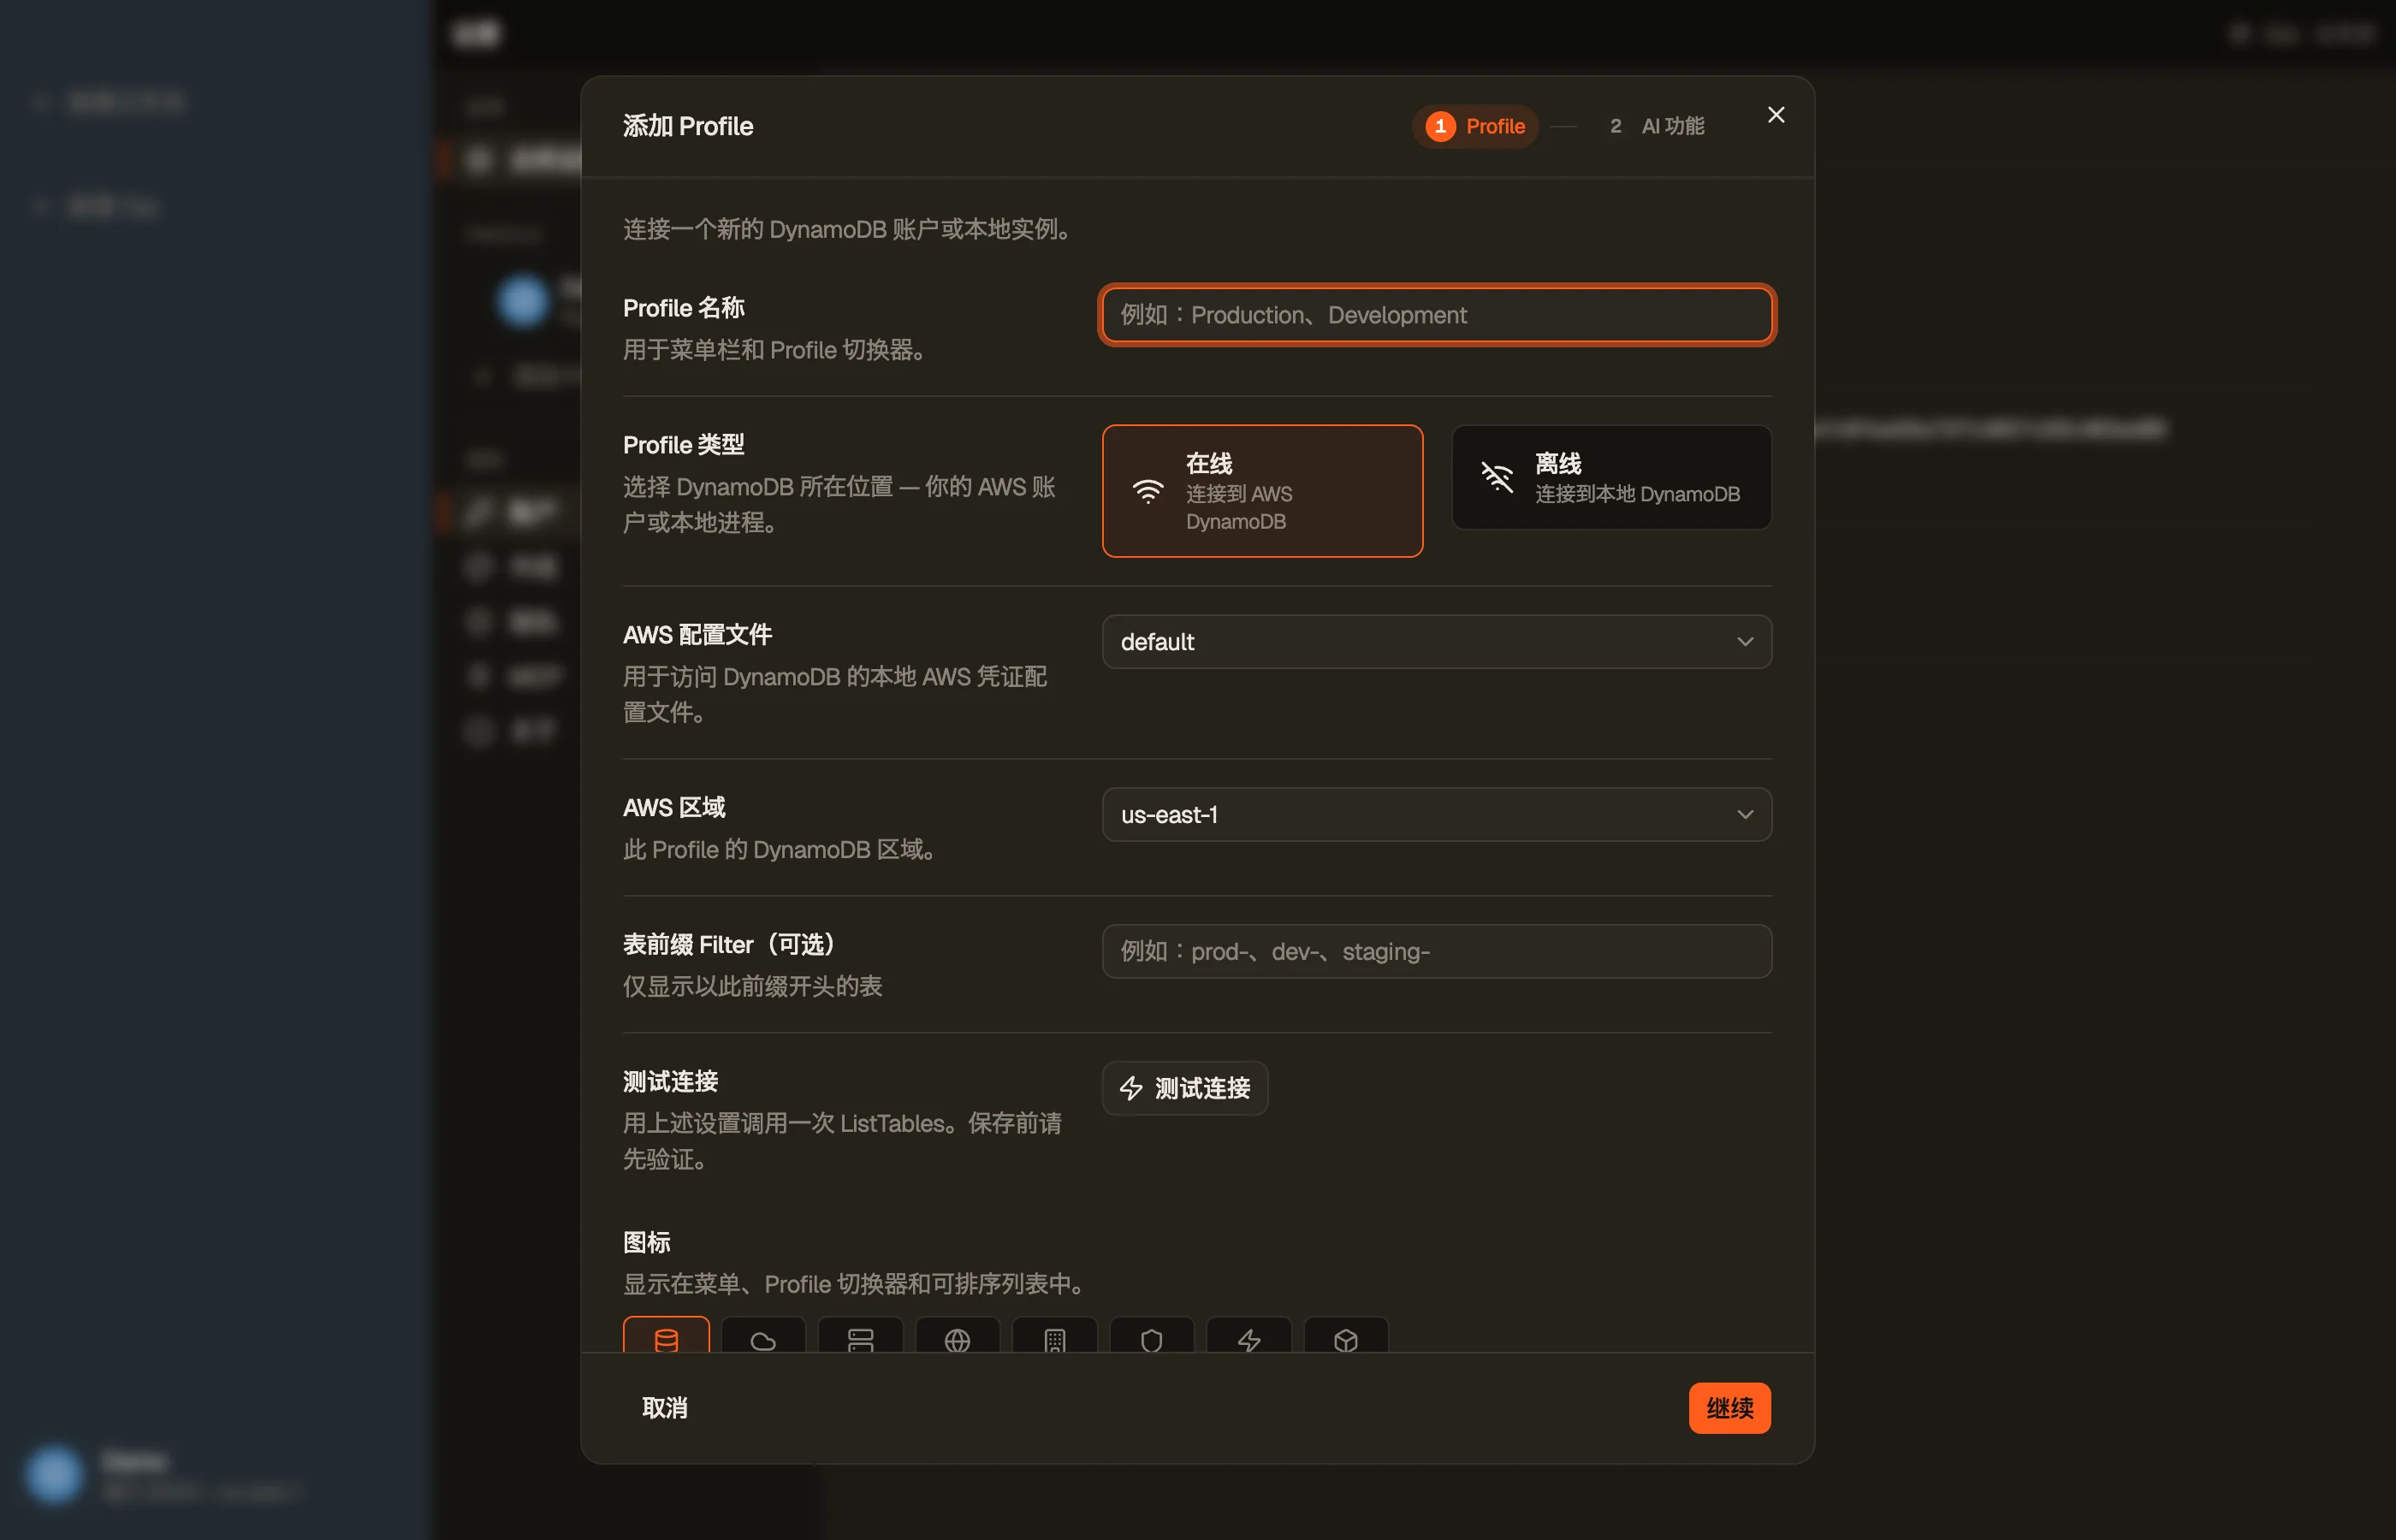This screenshot has height=1540, width=2396.
Task: Select the shield profile icon
Action: pyautogui.click(x=1151, y=1336)
